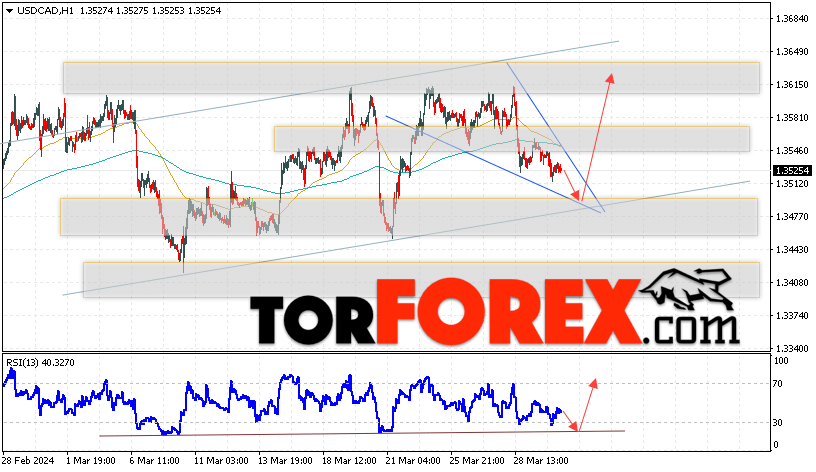Select the lowest grey support zone near 1.34080

[x=421, y=280]
